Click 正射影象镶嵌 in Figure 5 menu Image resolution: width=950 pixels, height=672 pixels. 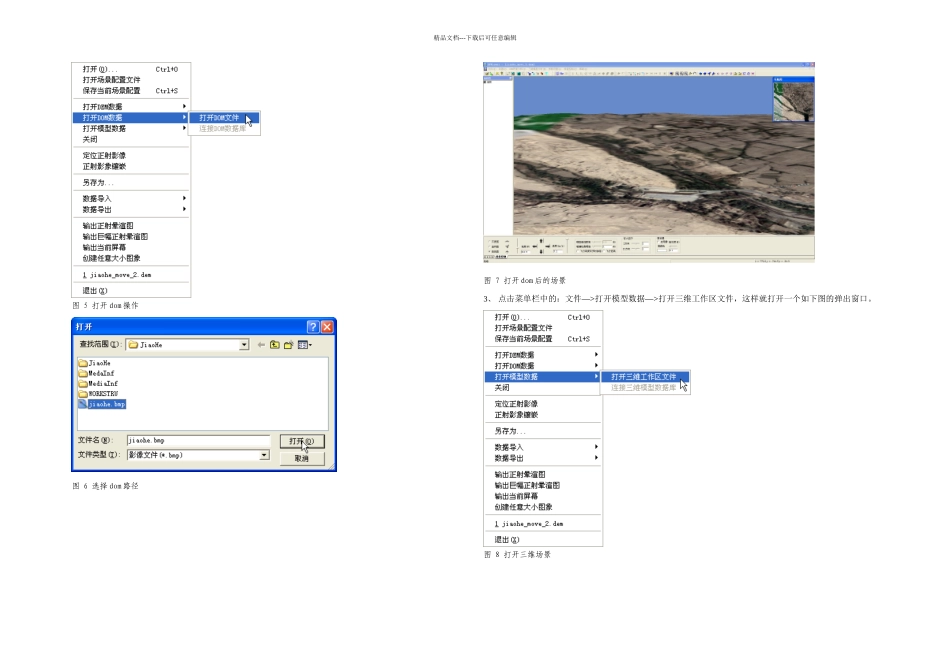coord(130,167)
